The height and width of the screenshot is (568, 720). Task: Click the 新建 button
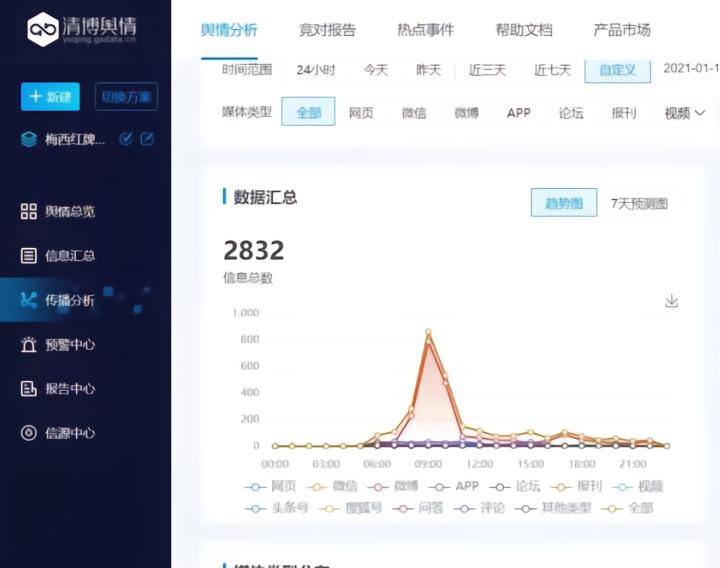pyautogui.click(x=50, y=97)
